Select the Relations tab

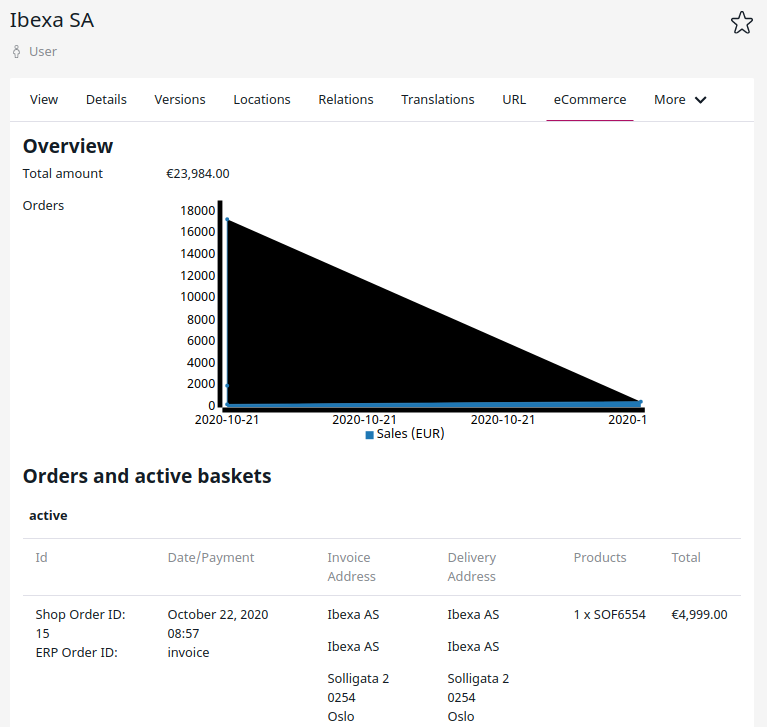tap(346, 99)
